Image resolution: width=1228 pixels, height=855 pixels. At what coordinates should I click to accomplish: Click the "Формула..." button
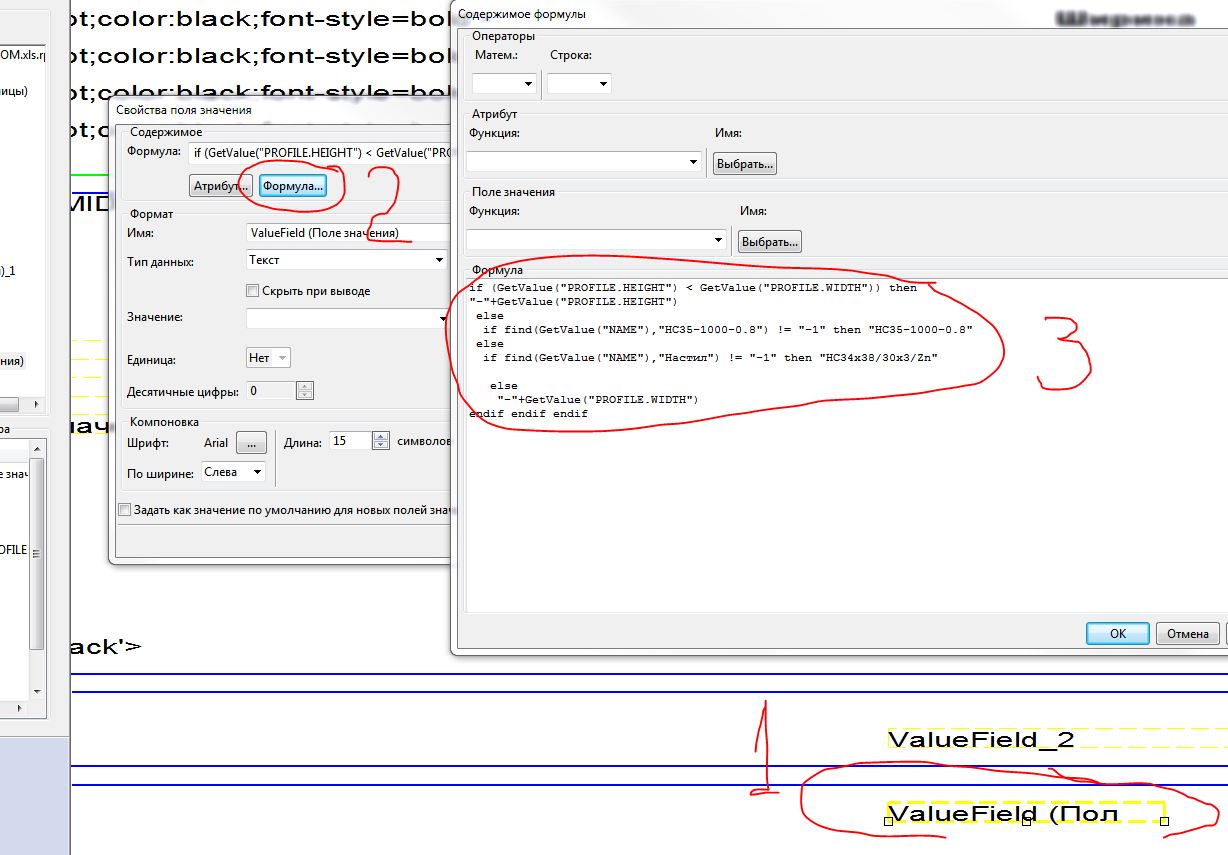tap(293, 186)
